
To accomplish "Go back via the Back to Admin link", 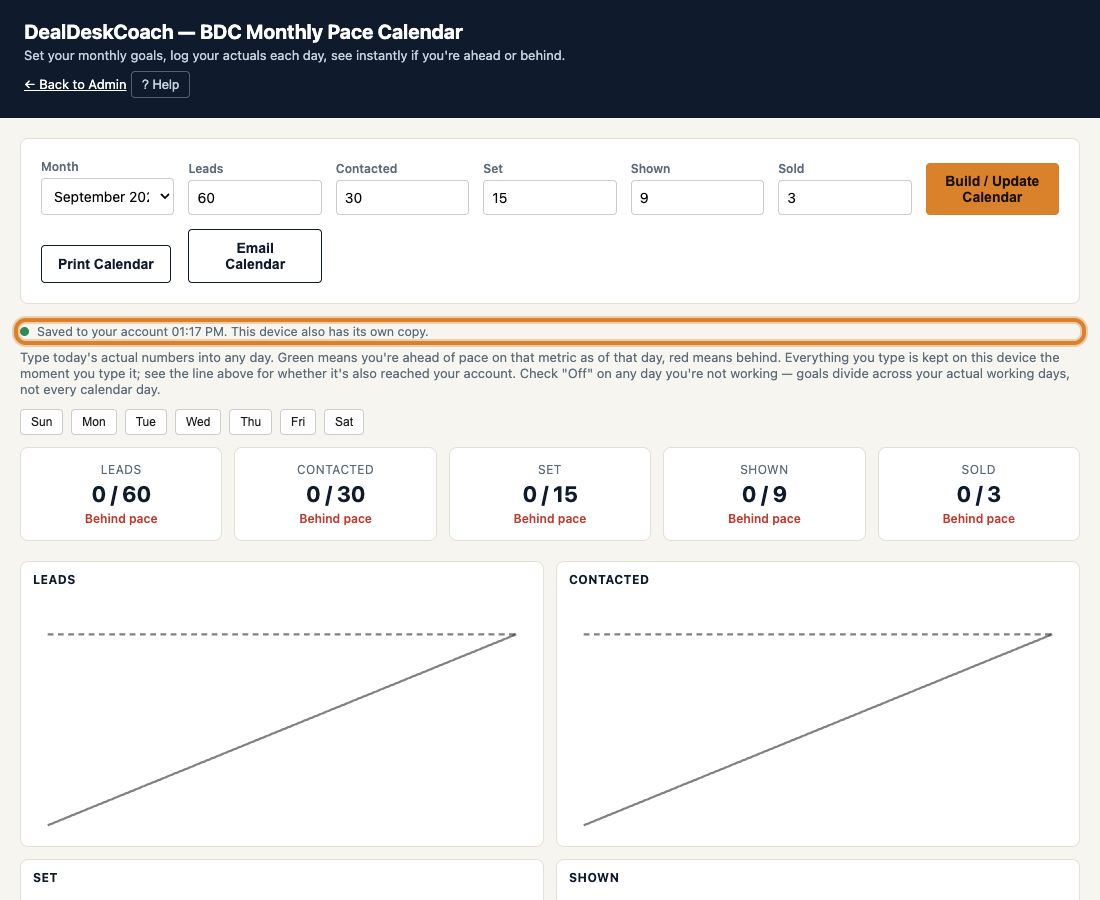I will coord(75,84).
